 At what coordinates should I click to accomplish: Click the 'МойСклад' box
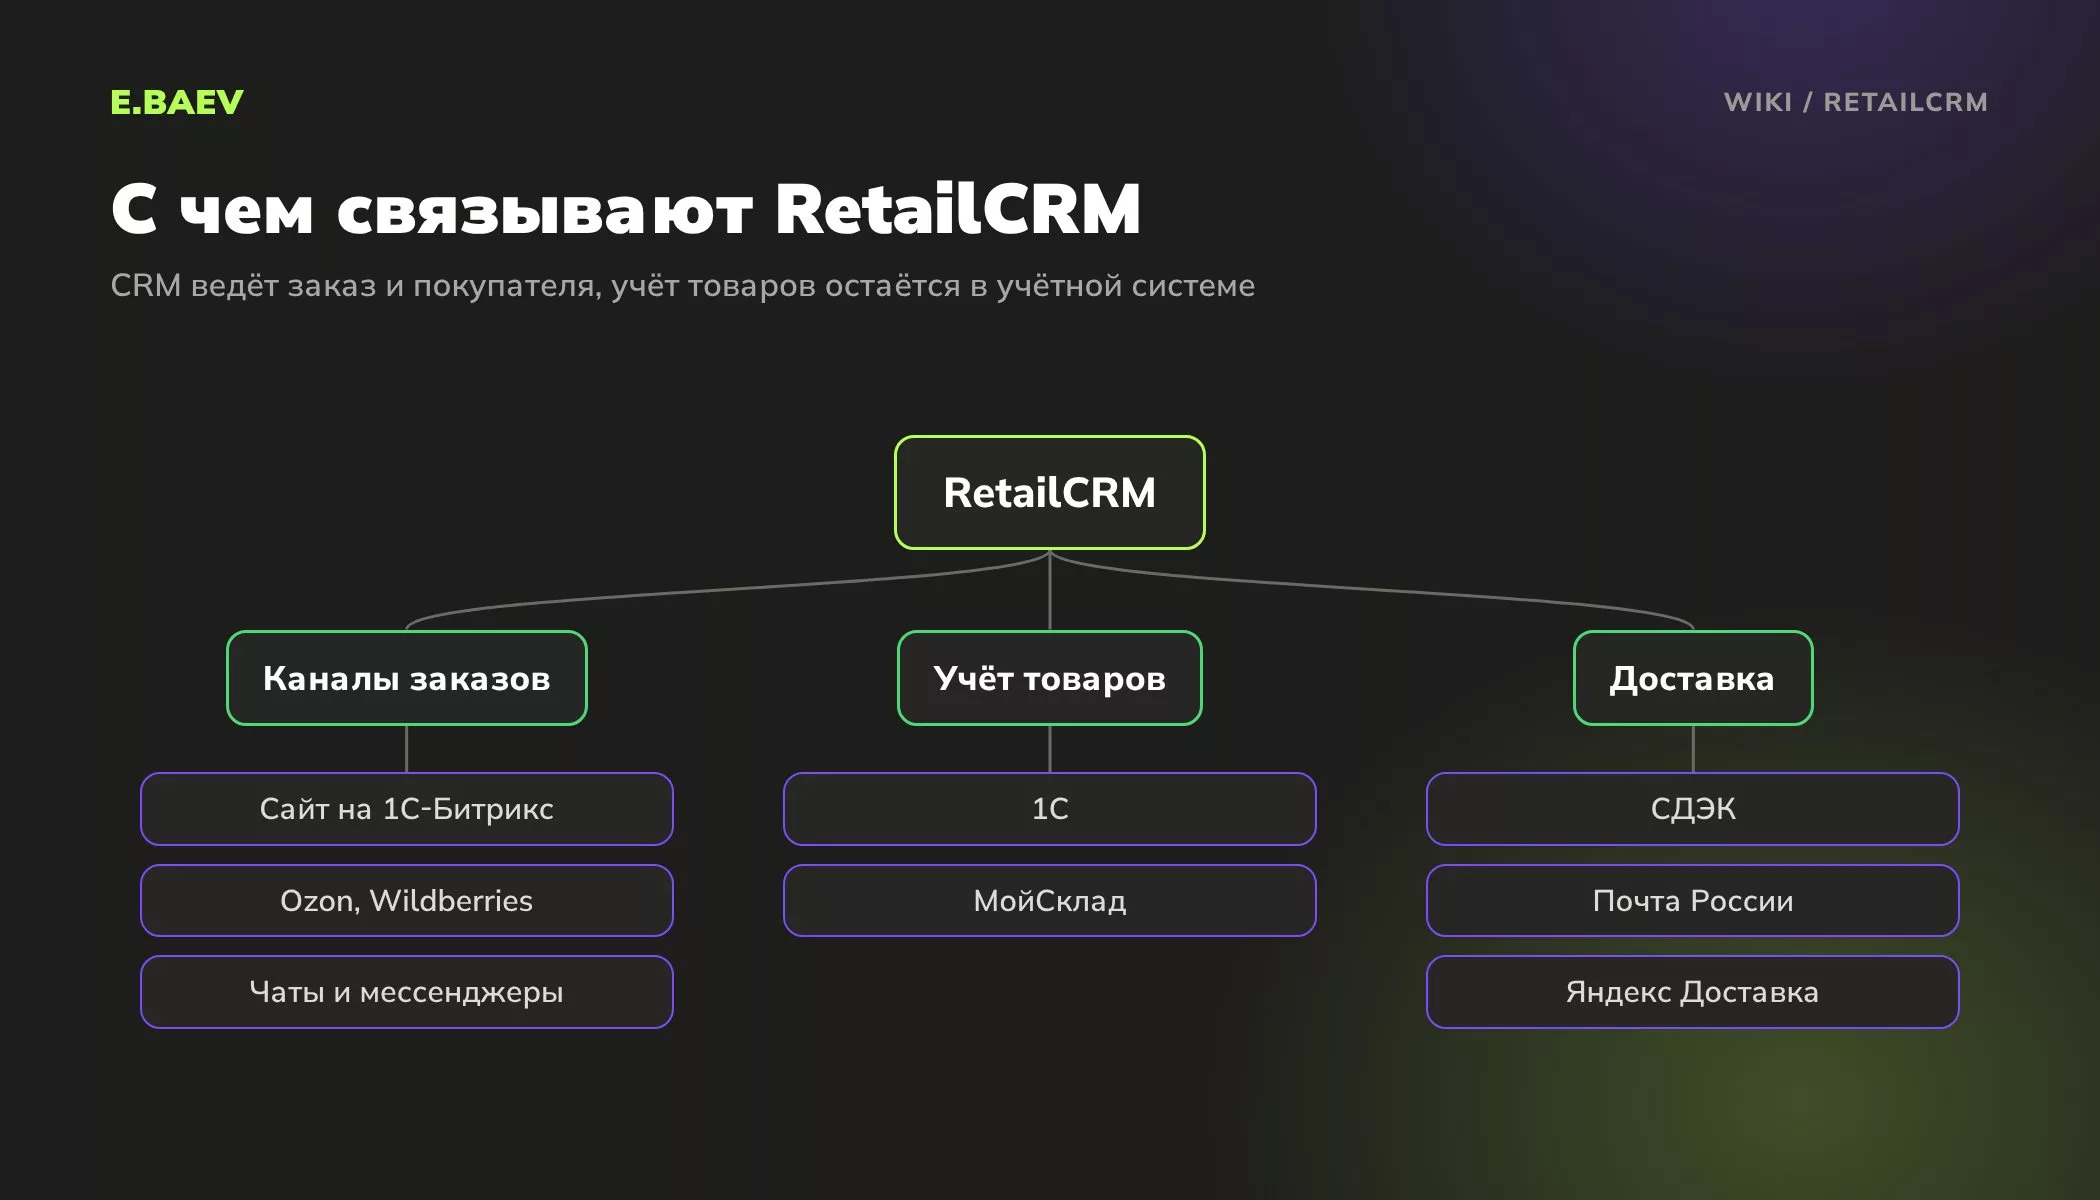pyautogui.click(x=1050, y=901)
